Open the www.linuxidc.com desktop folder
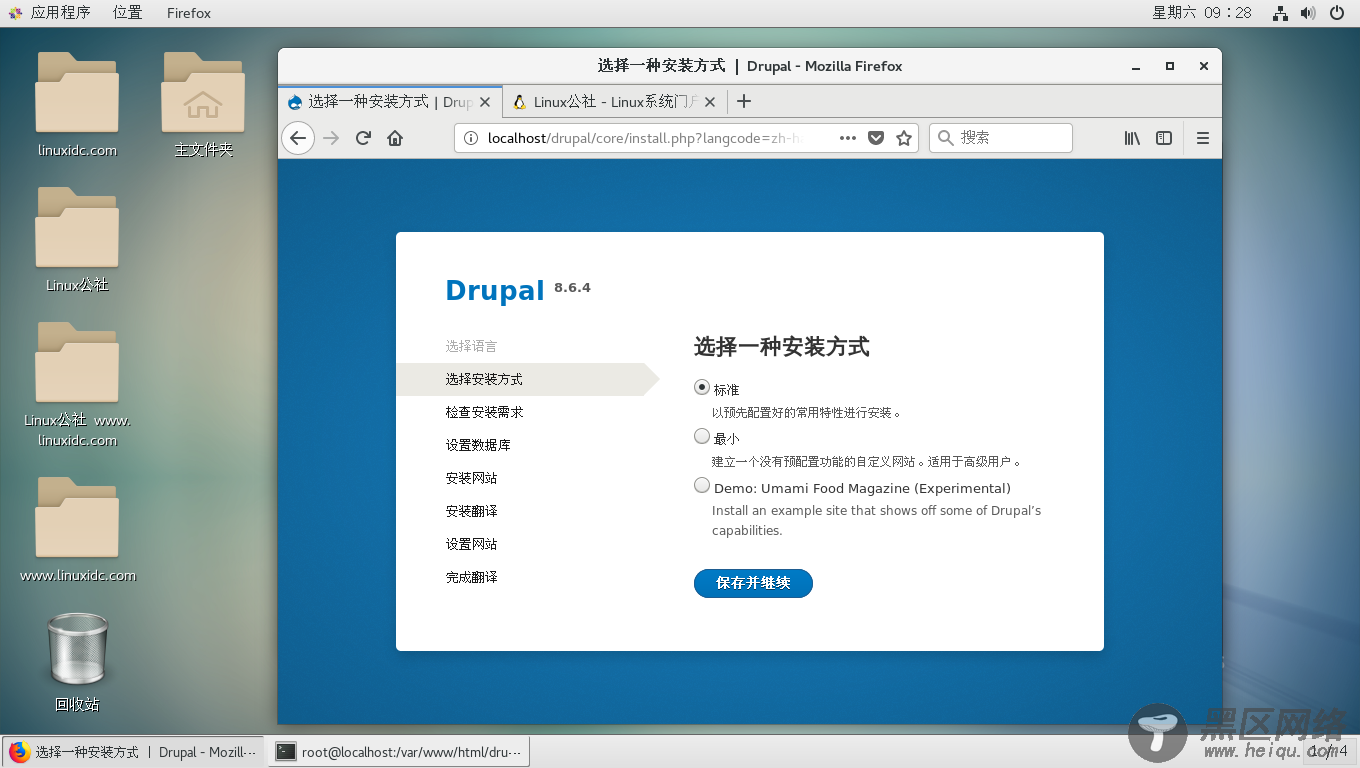This screenshot has width=1360, height=768. (x=77, y=530)
